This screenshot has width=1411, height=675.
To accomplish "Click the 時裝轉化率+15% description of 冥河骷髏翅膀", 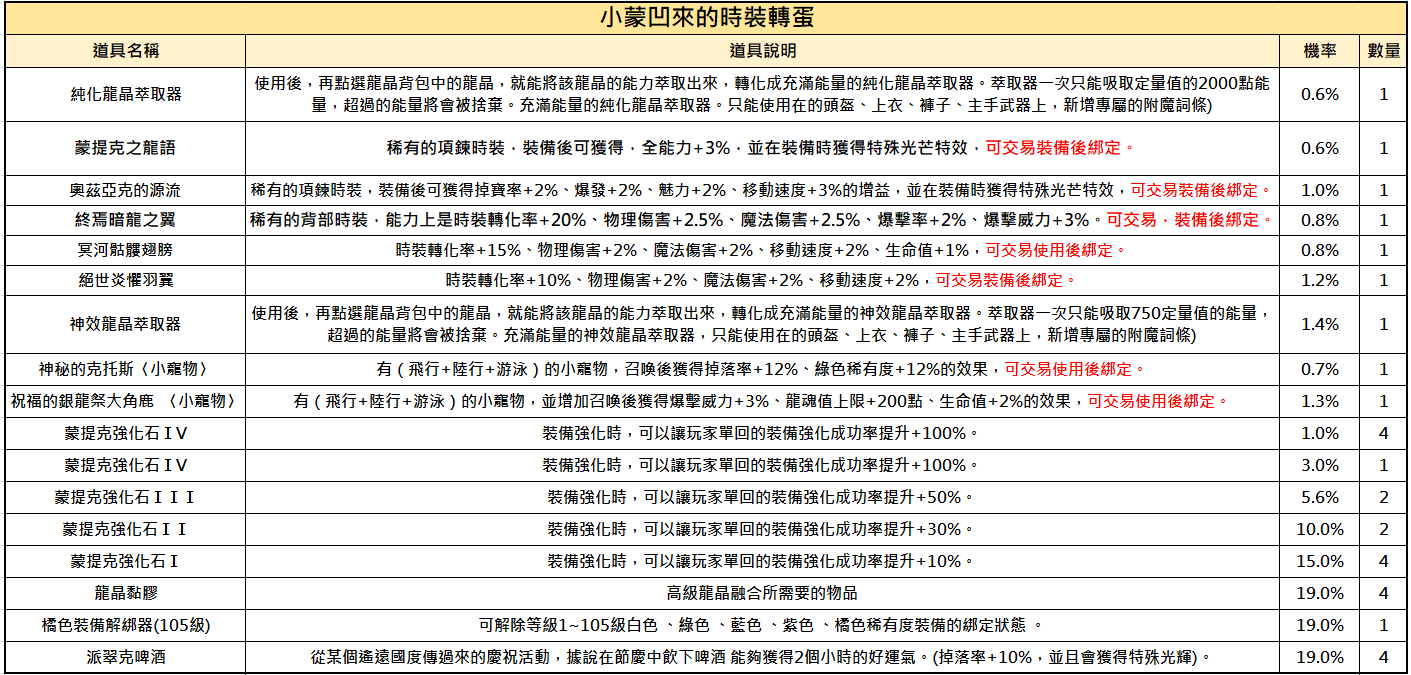I will [762, 250].
